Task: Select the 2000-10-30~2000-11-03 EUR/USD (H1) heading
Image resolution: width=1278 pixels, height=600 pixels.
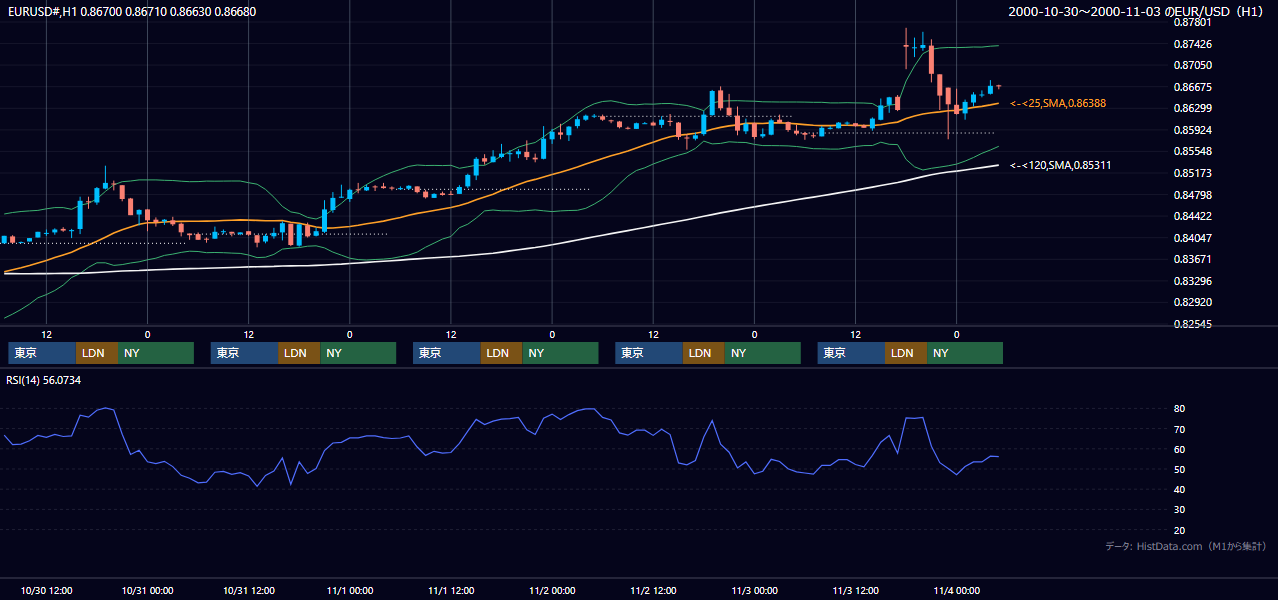Action: coord(1138,12)
